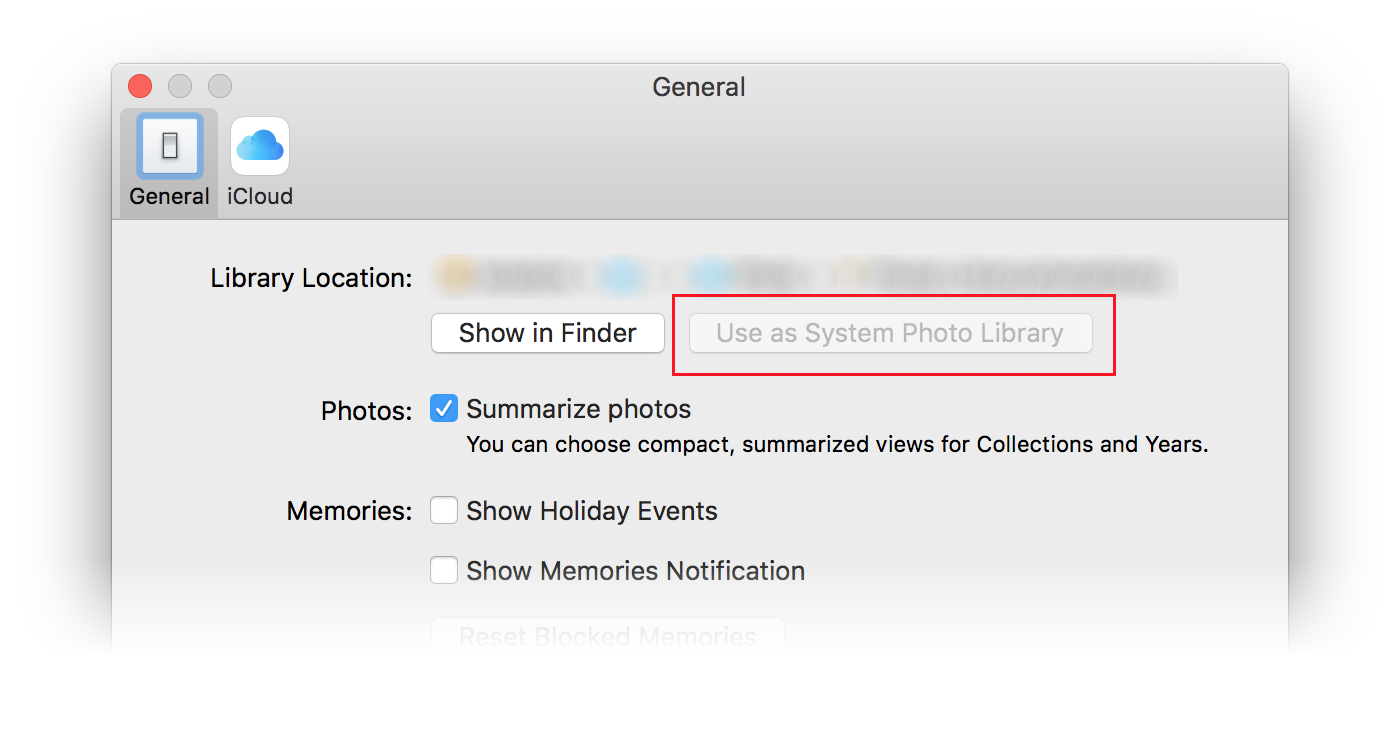Turn on Show Memories Notification checkbox
Image resolution: width=1400 pixels, height=730 pixels.
[x=444, y=570]
